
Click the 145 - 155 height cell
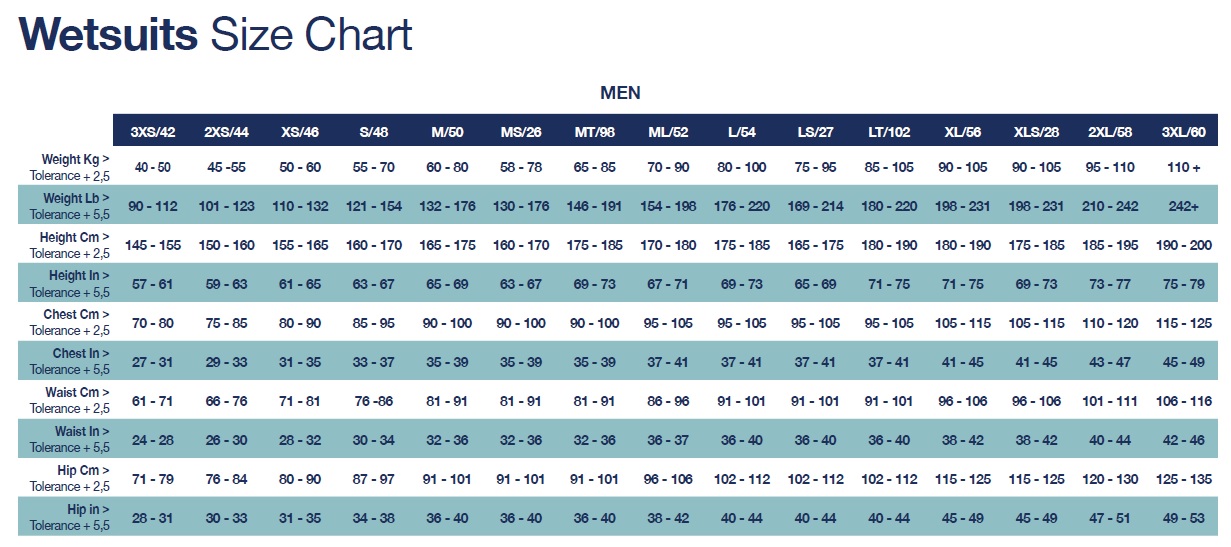pyautogui.click(x=153, y=245)
